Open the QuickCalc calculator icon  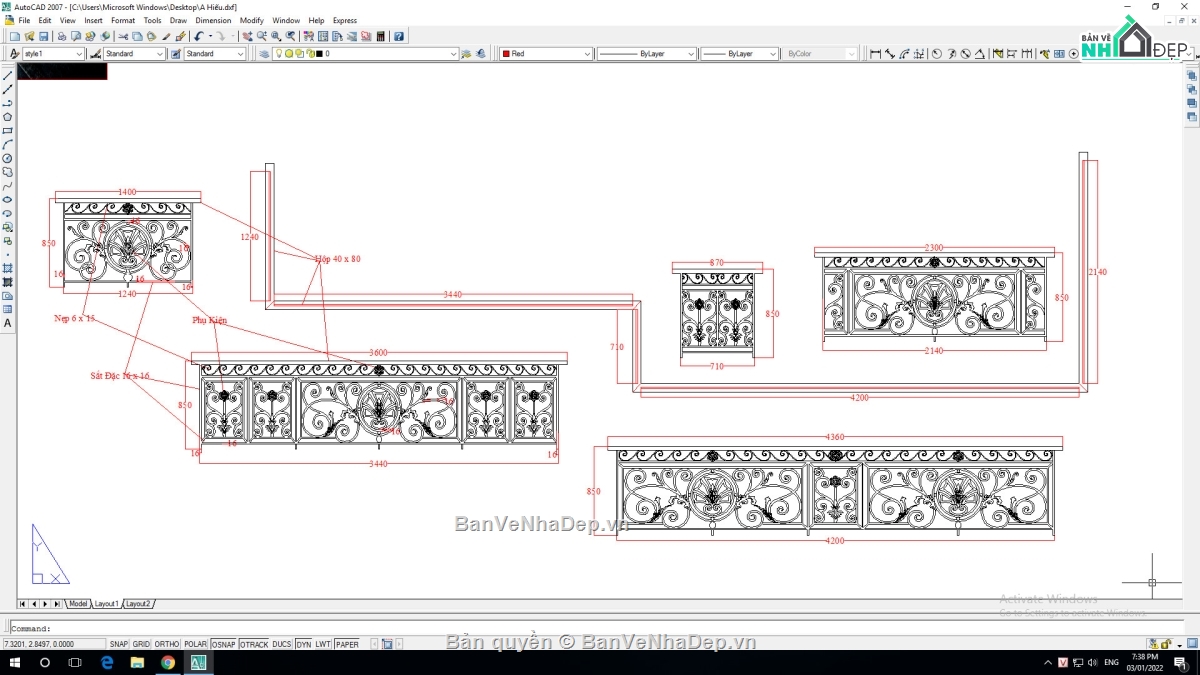tap(380, 37)
